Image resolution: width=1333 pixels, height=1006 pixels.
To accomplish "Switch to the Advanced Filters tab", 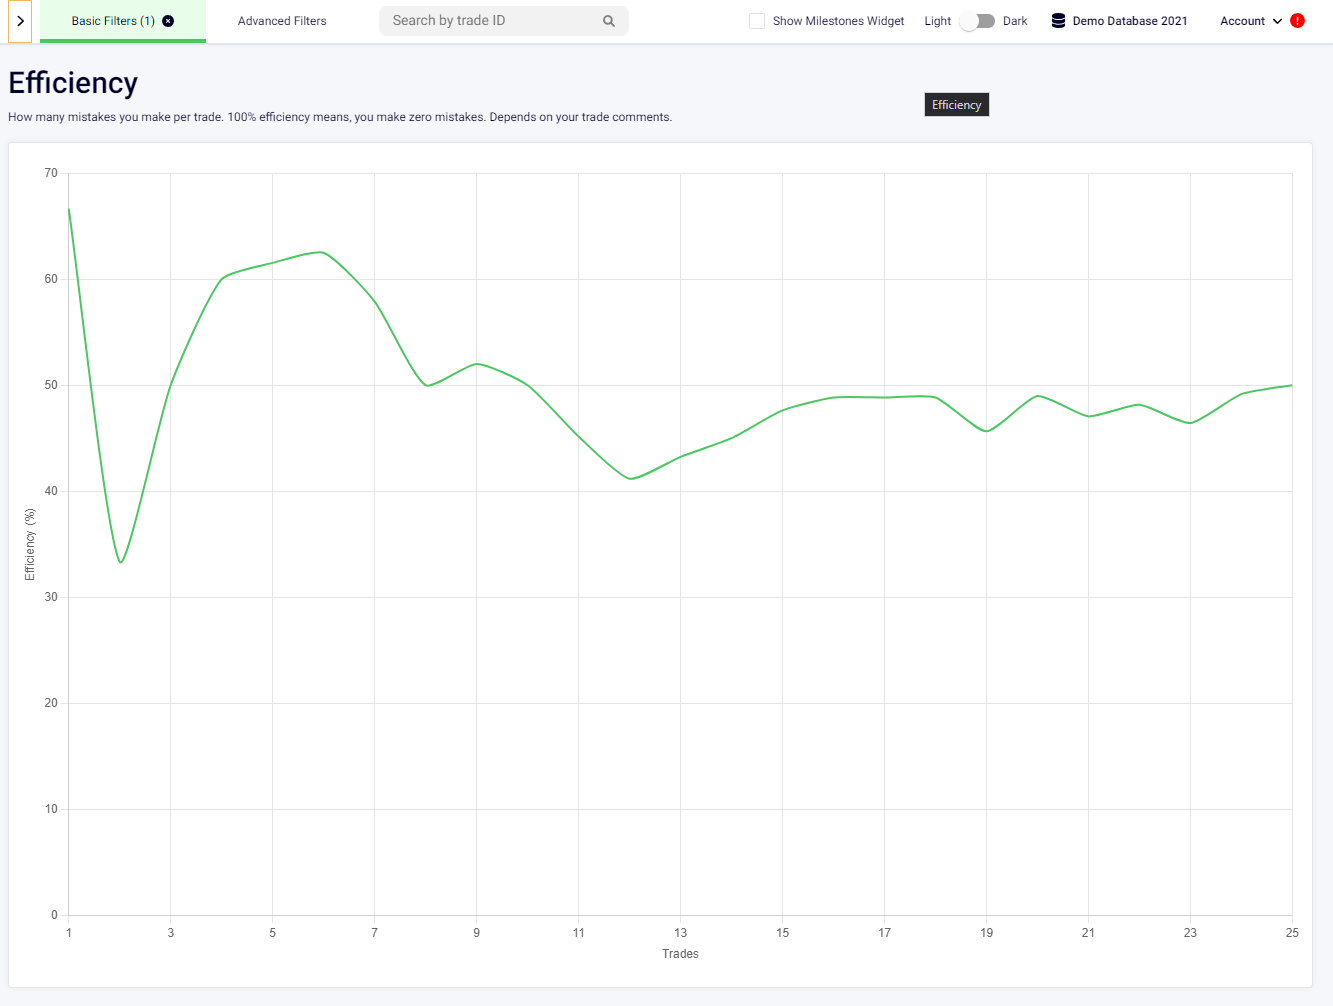I will tap(282, 21).
